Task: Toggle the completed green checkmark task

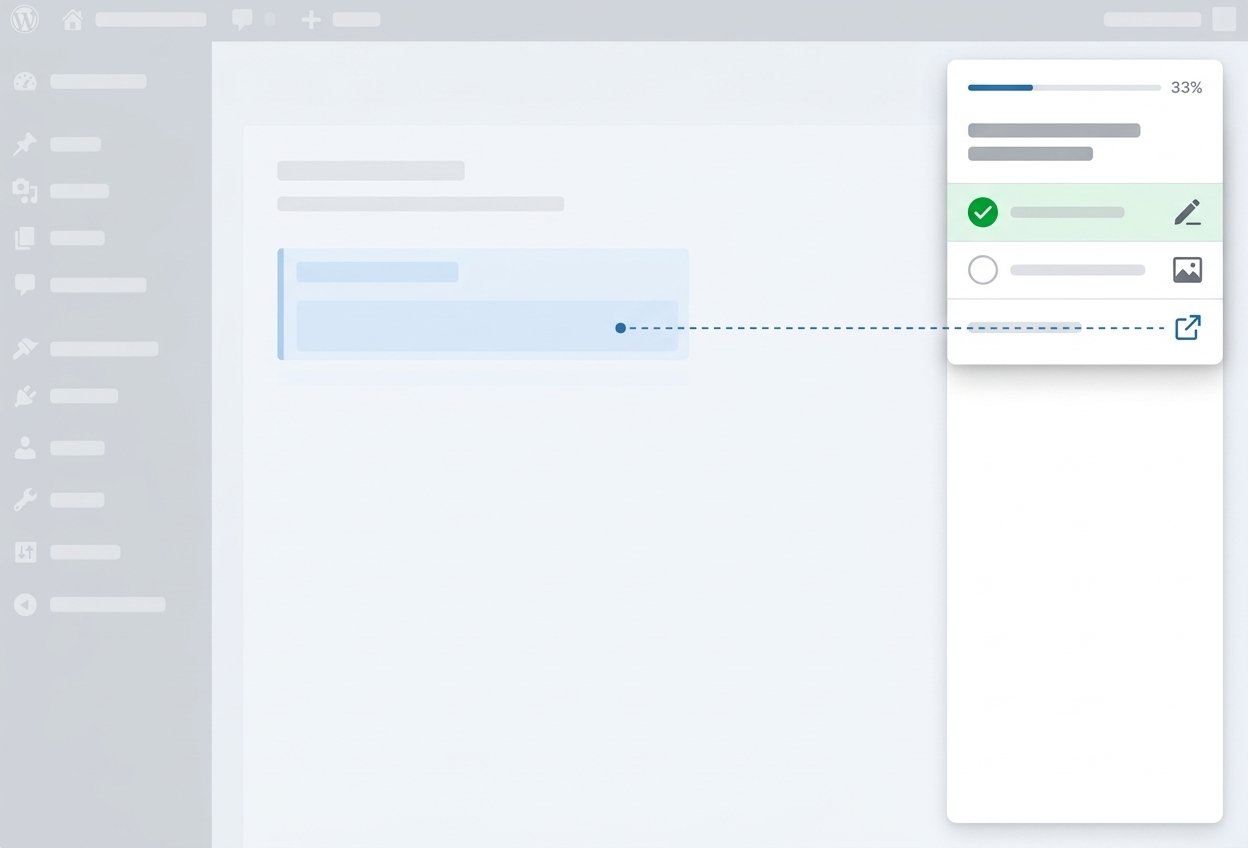Action: point(983,212)
